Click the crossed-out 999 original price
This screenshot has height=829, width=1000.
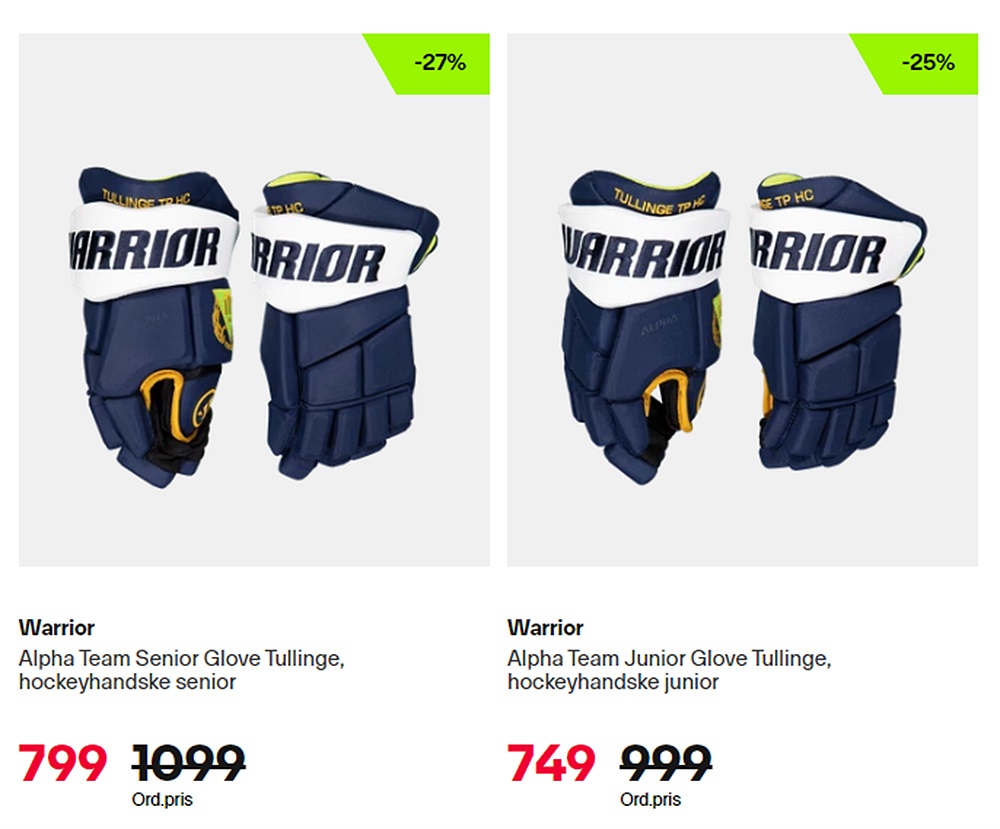666,763
